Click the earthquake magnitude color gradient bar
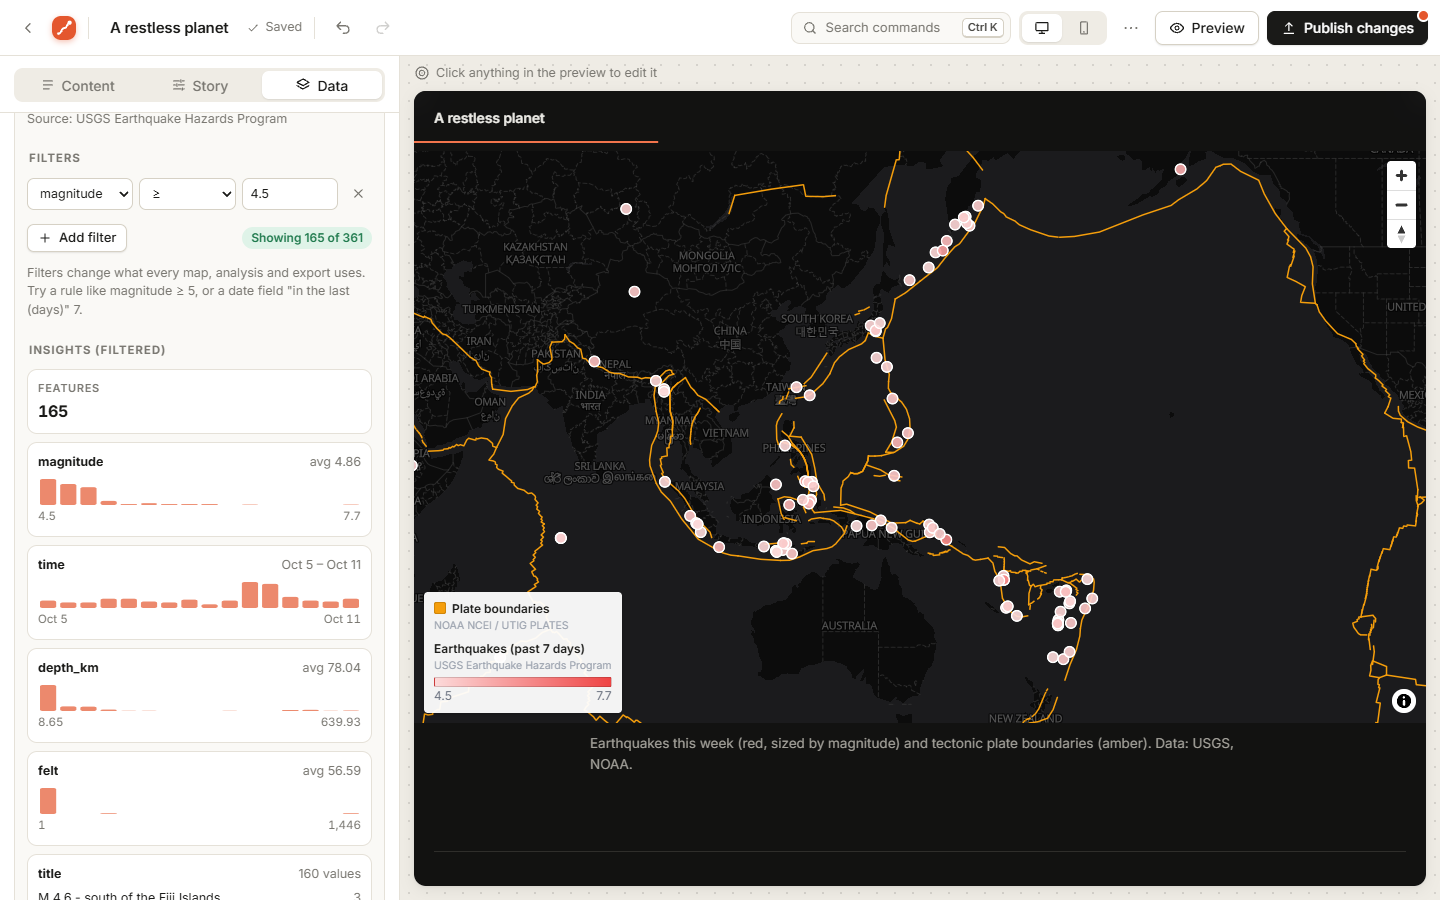 pos(522,682)
